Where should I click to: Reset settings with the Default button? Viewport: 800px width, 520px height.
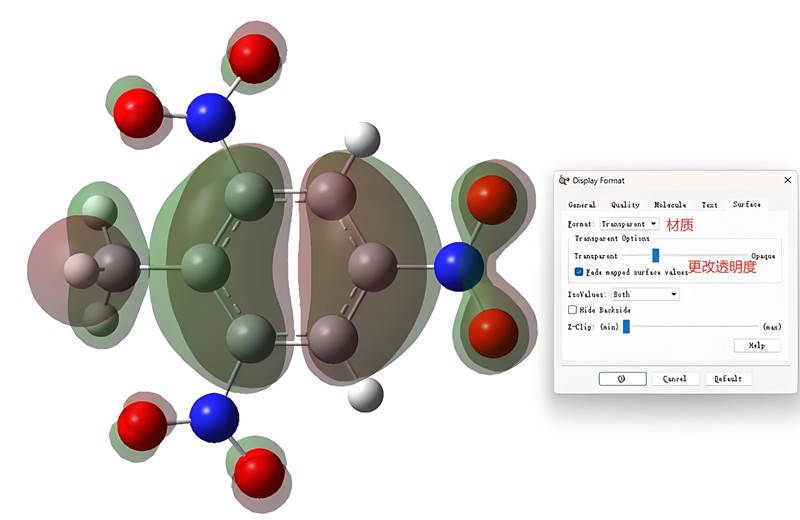coord(728,379)
